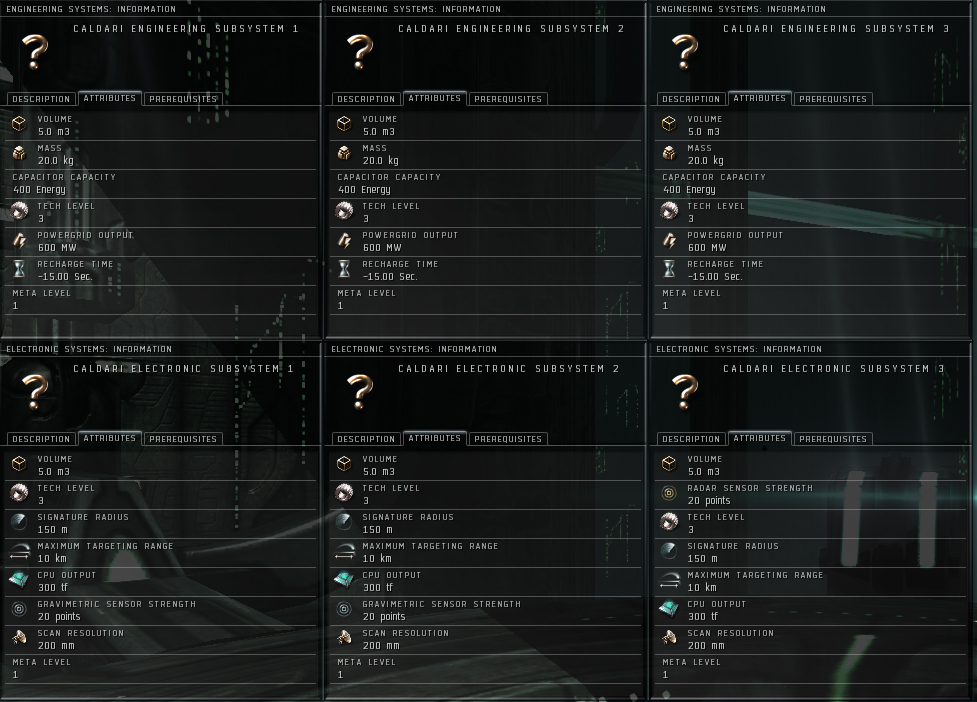The height and width of the screenshot is (702, 977).
Task: Switch to Attributes tab in Engineering Subsystem 3
Action: 760,98
